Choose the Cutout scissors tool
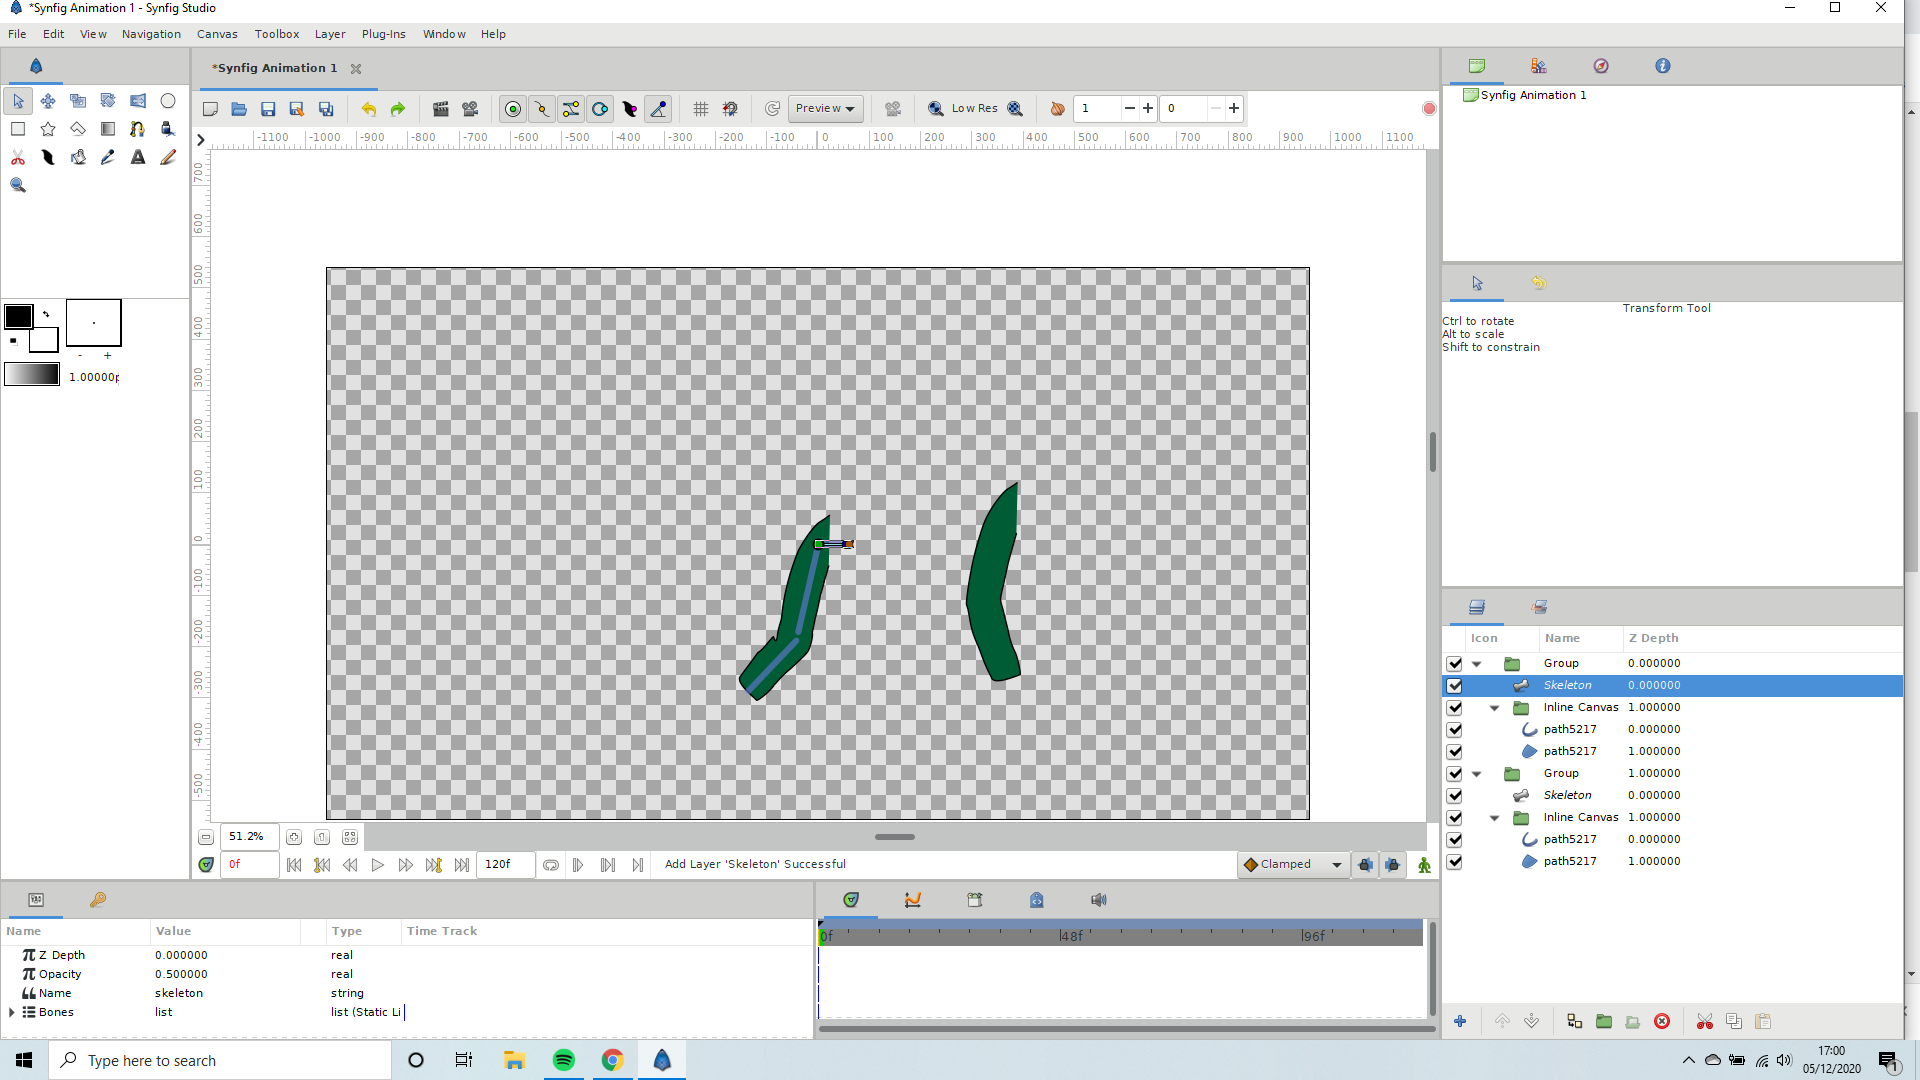 click(x=18, y=157)
